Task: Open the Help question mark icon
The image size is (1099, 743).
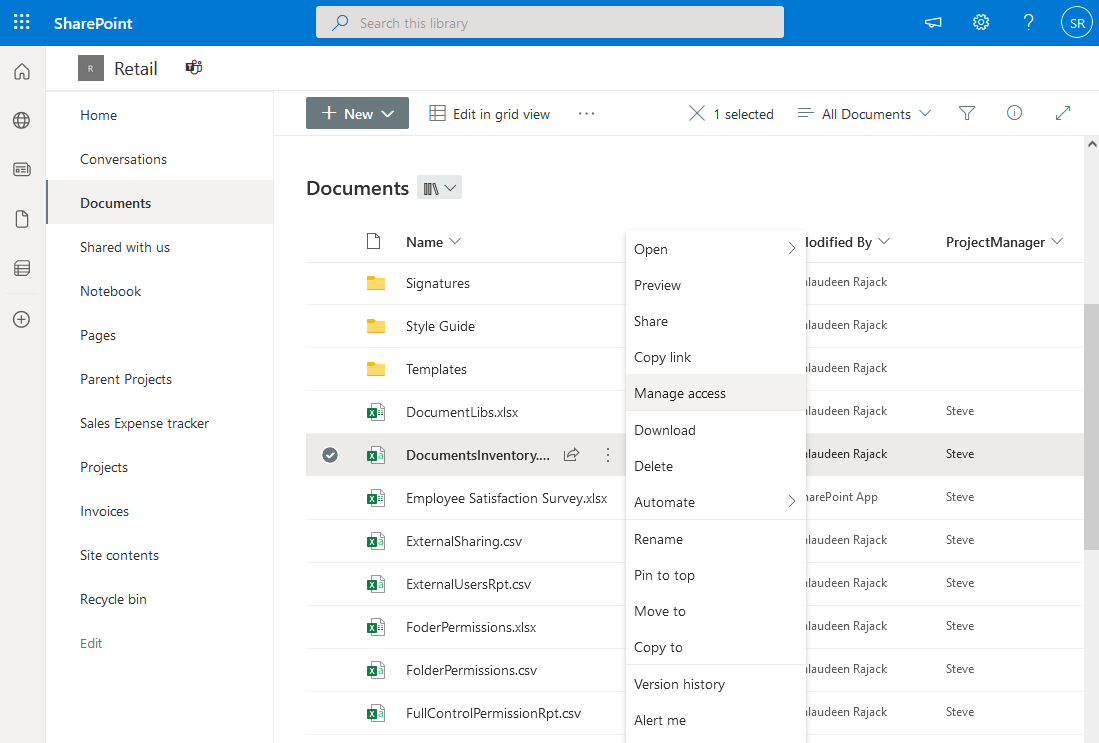Action: tap(1028, 22)
